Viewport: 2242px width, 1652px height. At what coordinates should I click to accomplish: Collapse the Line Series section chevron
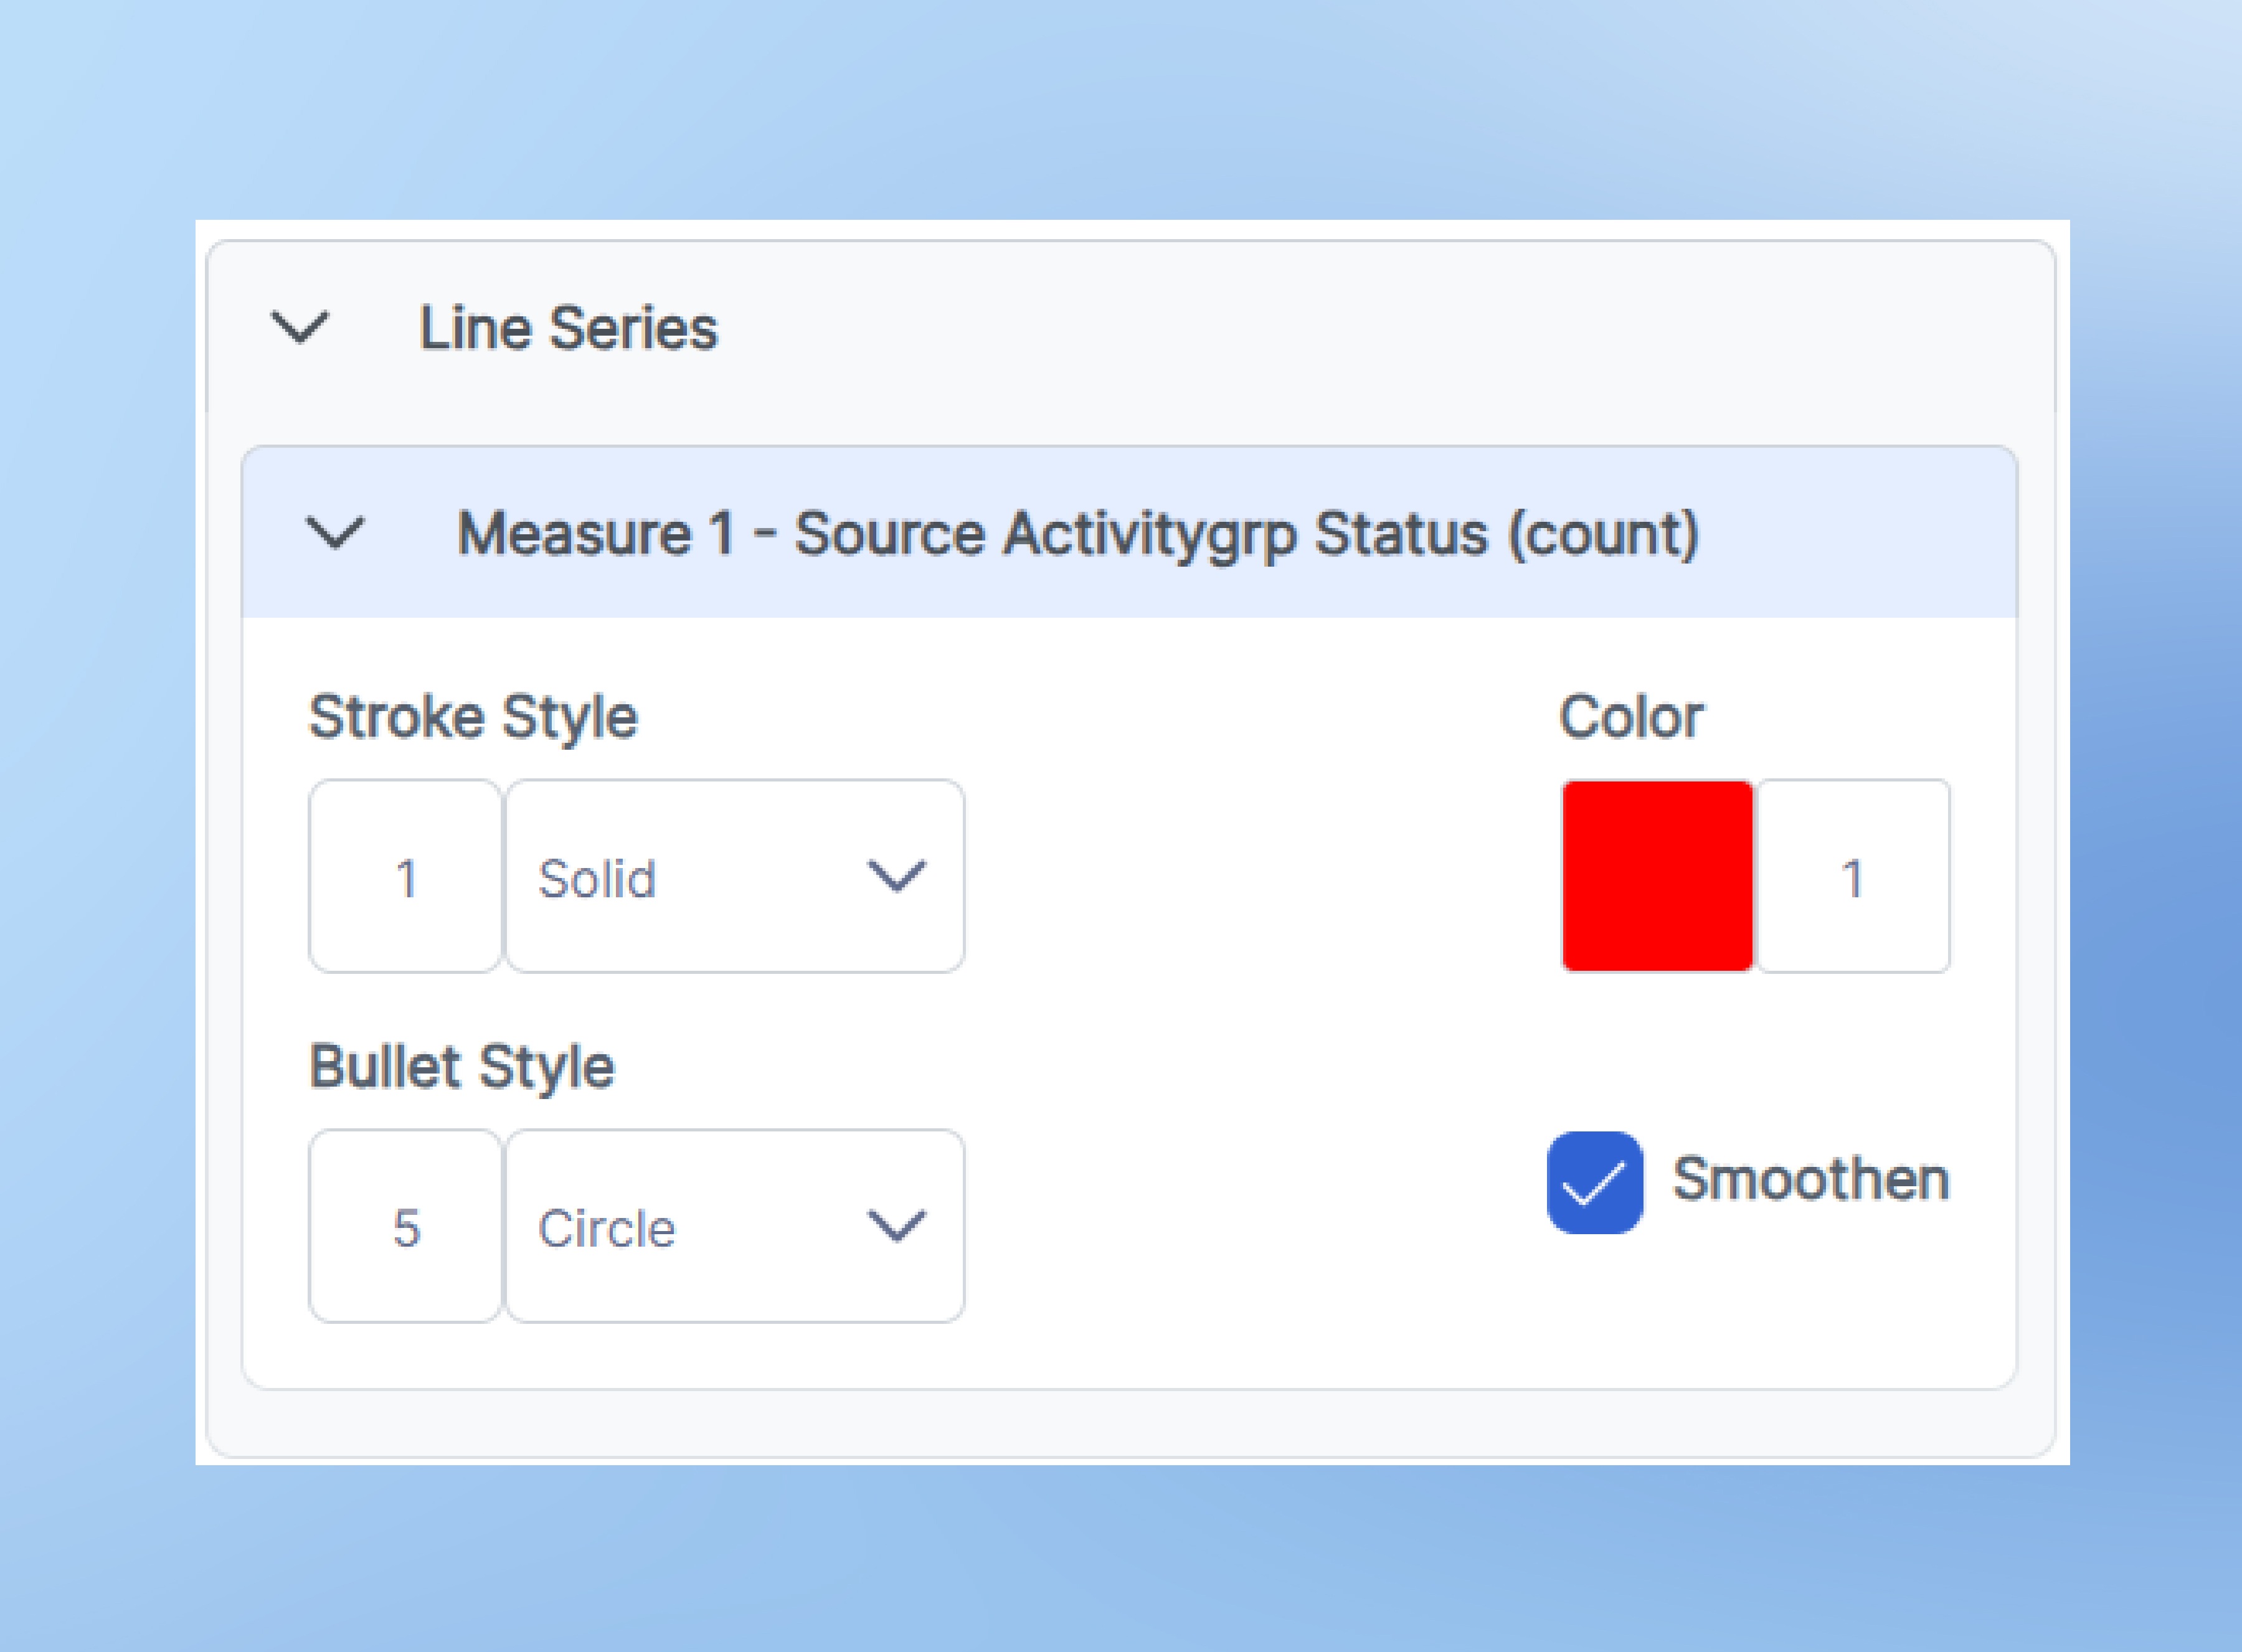coord(300,327)
